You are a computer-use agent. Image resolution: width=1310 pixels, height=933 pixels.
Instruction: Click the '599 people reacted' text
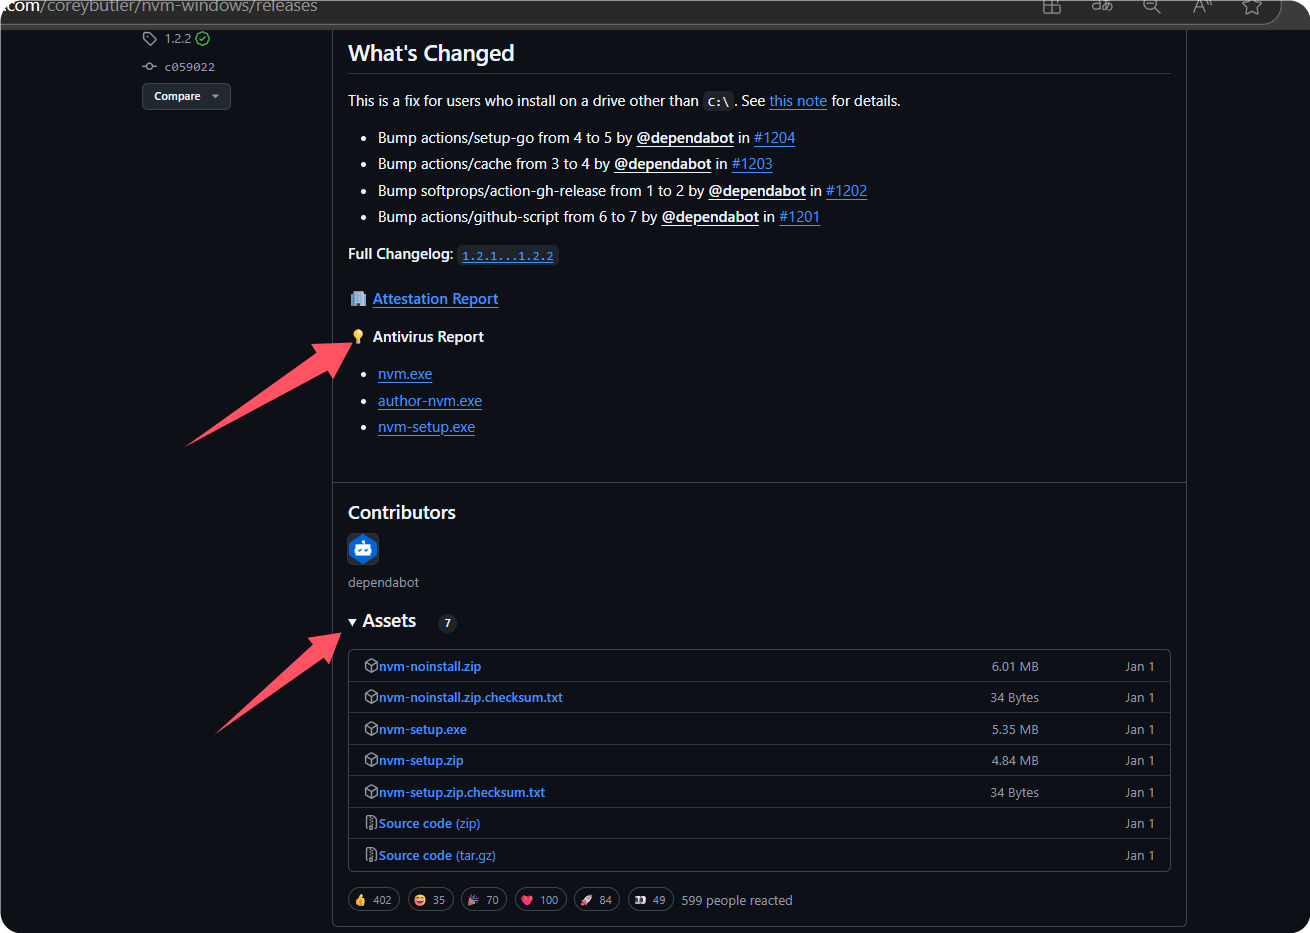pyautogui.click(x=737, y=900)
